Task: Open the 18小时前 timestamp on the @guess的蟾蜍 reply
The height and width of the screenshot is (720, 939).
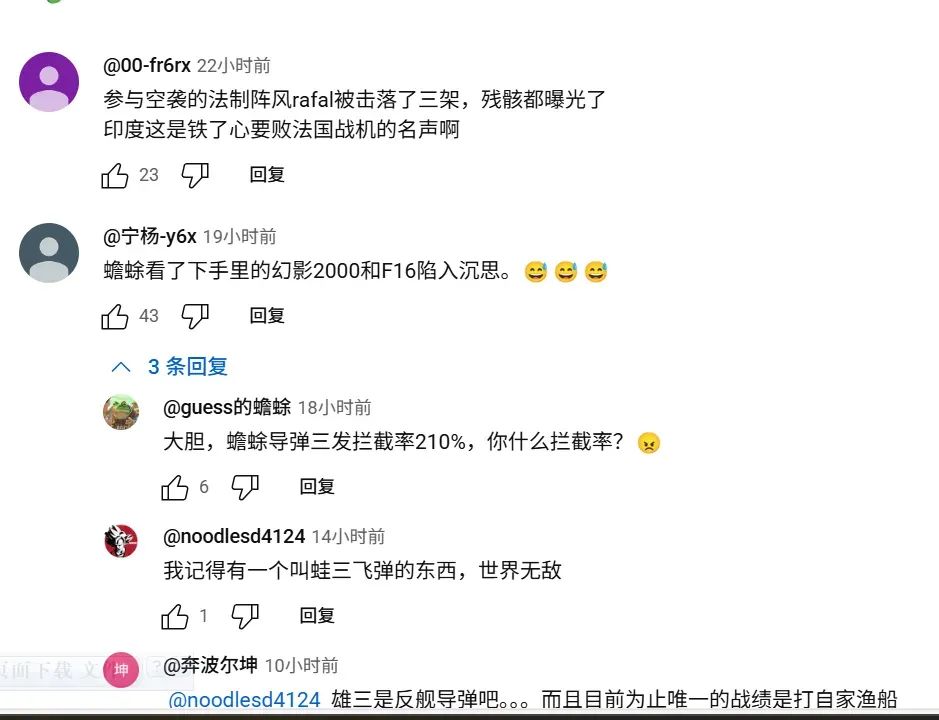Action: (335, 408)
